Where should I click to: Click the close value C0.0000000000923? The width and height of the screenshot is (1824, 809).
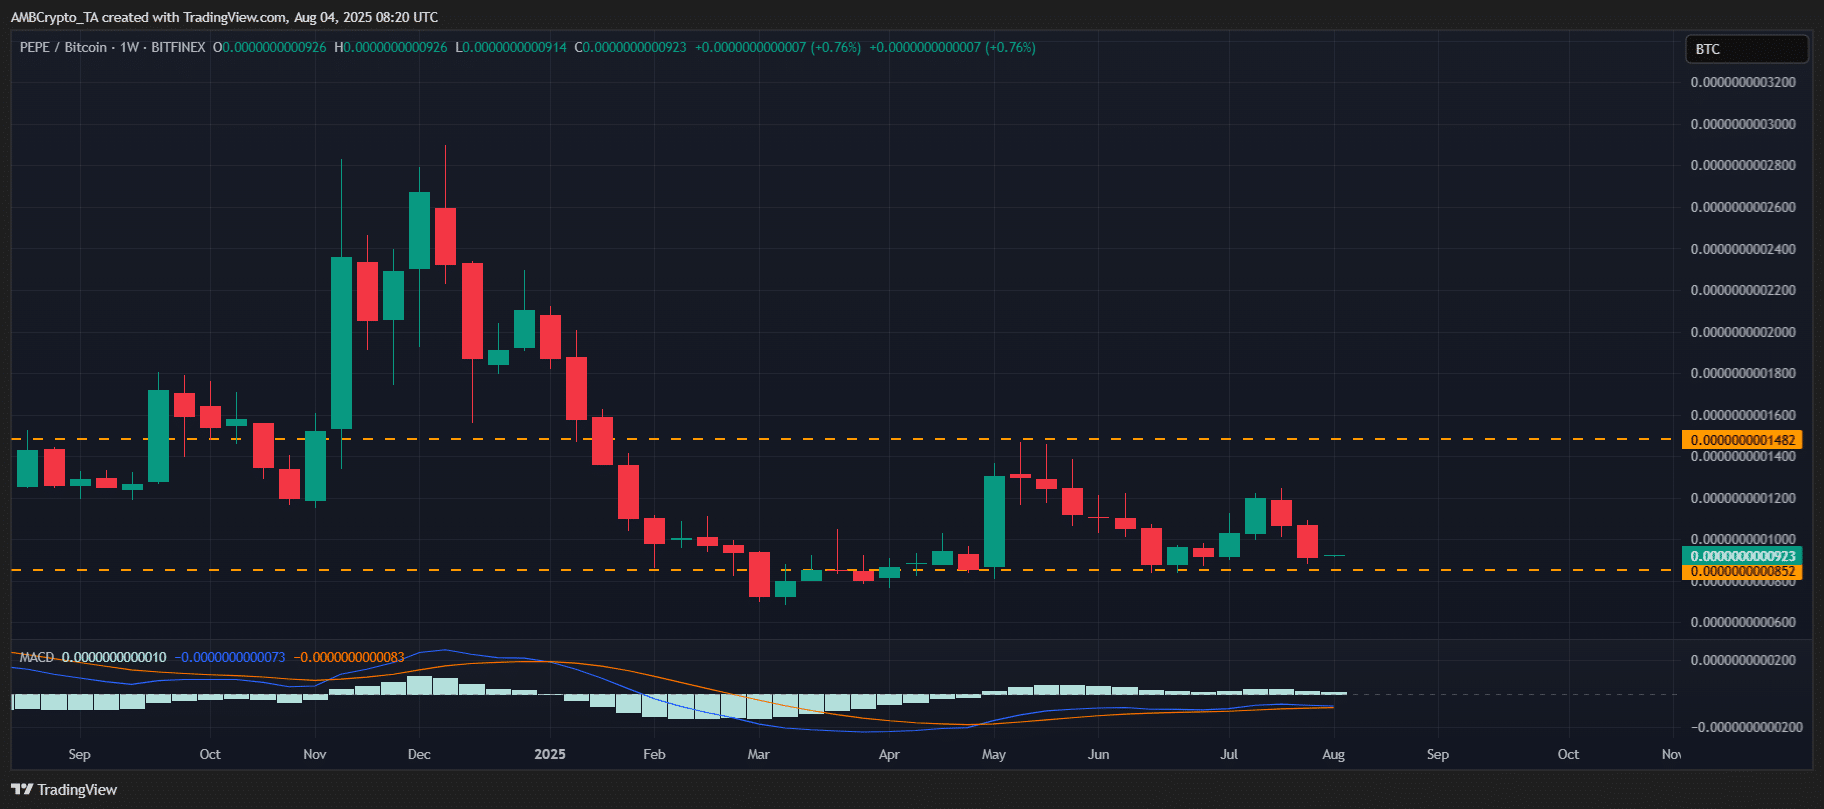tap(631, 47)
